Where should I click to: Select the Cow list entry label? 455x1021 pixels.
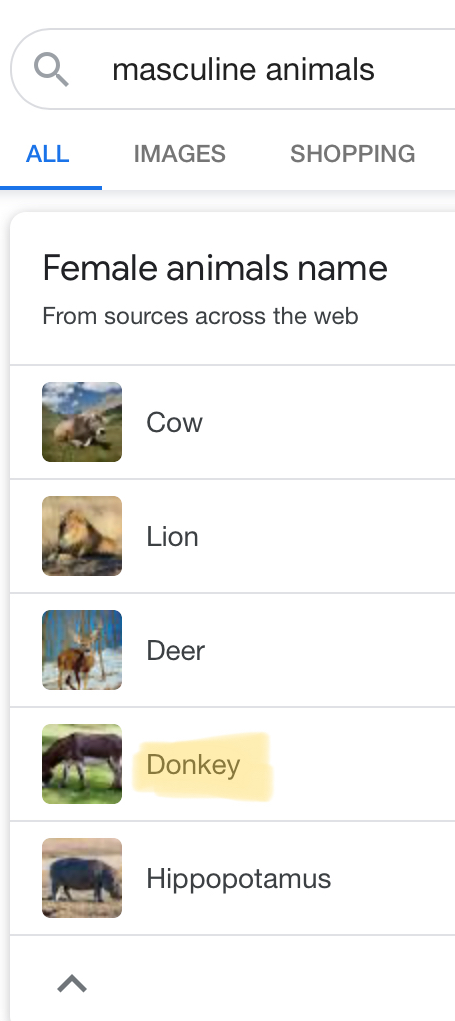(174, 423)
